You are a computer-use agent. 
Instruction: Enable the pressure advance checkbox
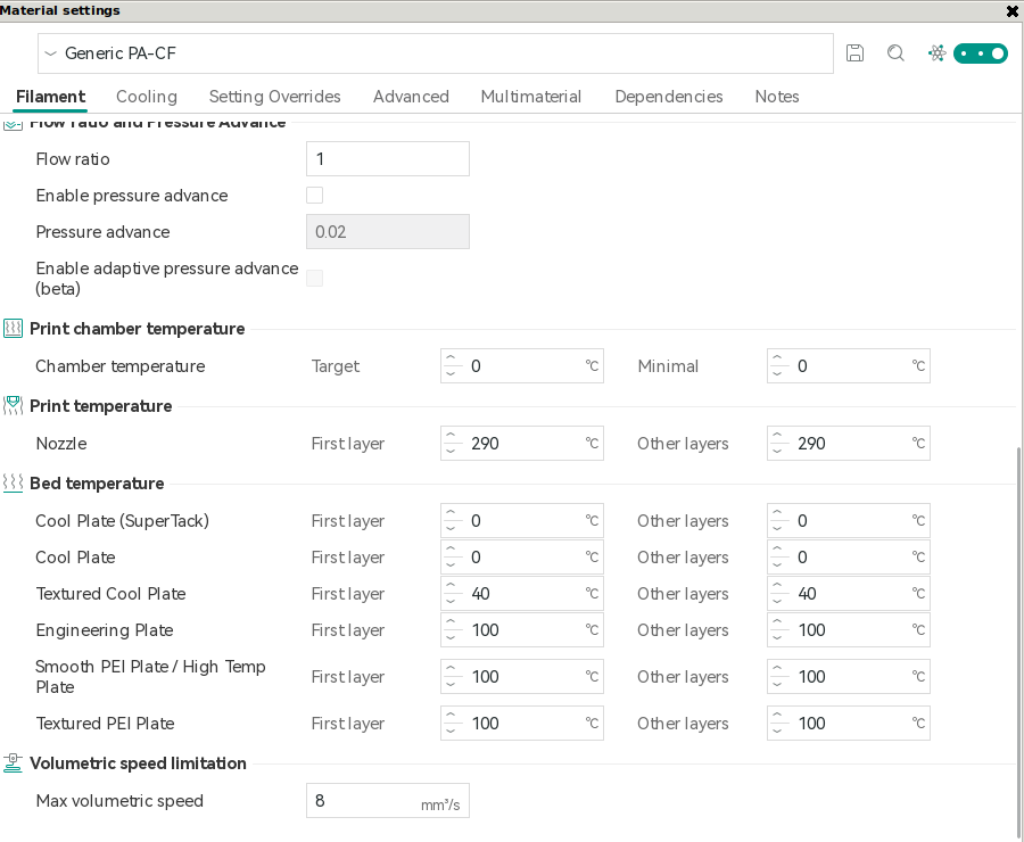pyautogui.click(x=315, y=195)
